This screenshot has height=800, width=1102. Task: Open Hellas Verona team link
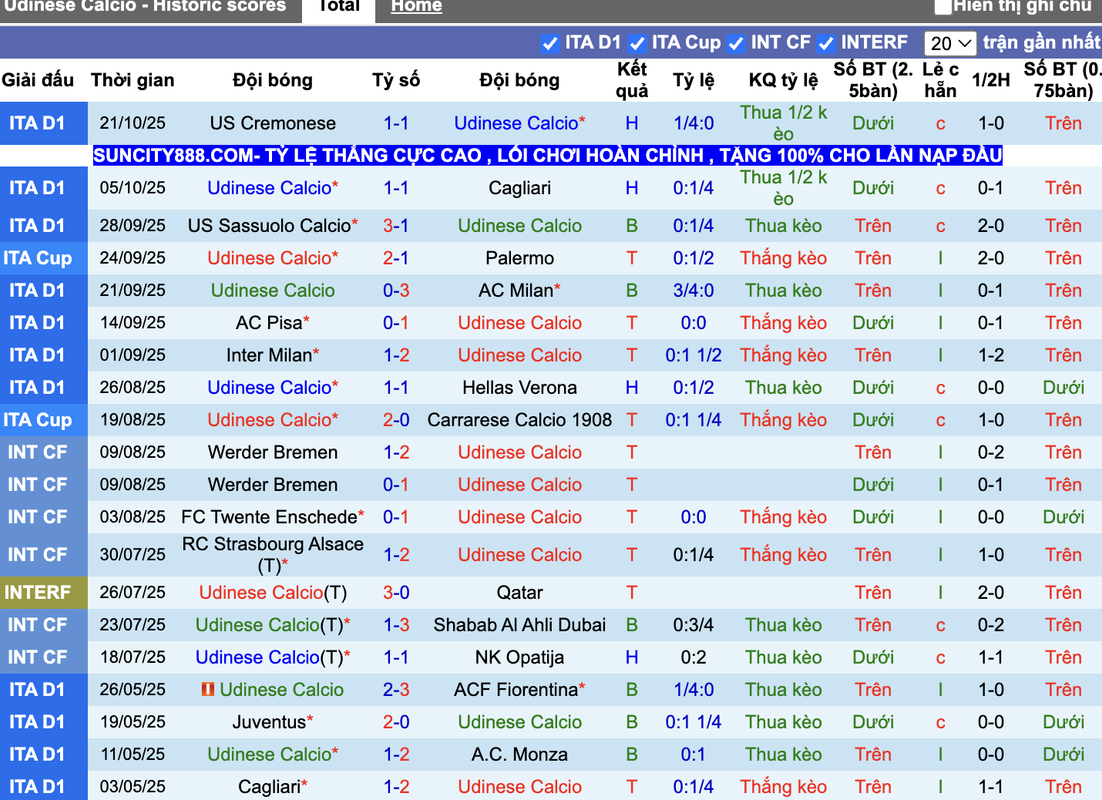(x=519, y=387)
